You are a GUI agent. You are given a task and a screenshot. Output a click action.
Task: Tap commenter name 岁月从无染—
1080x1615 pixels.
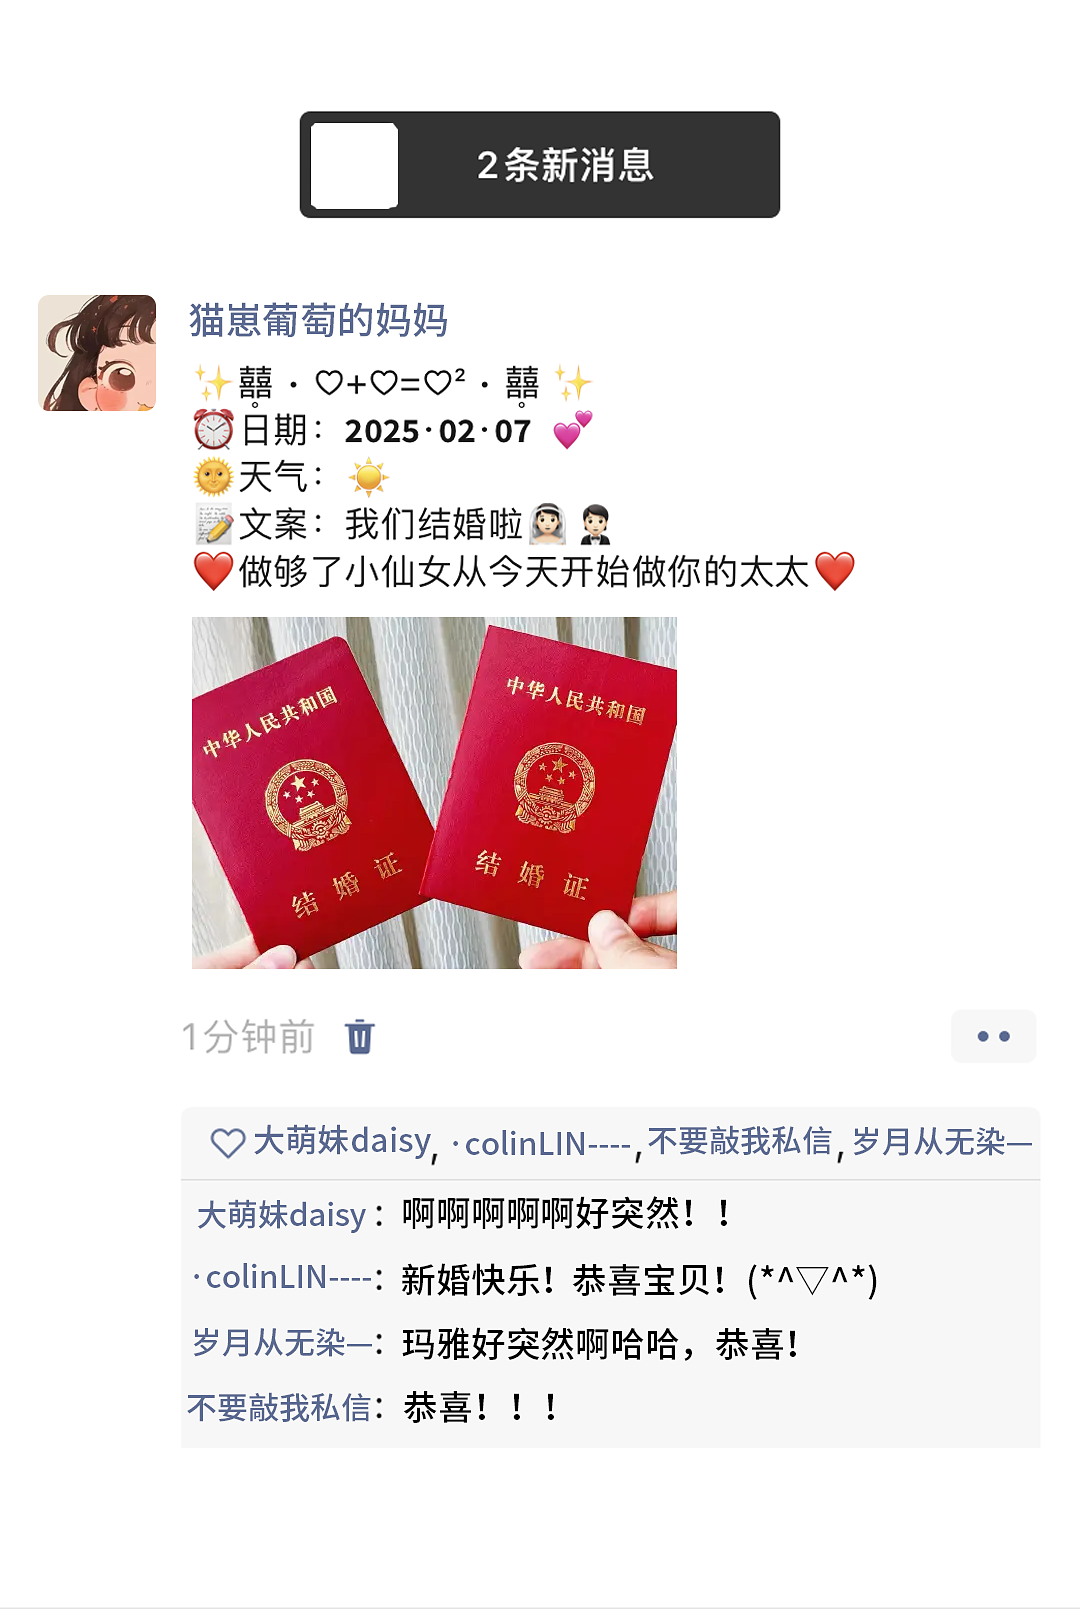282,1343
